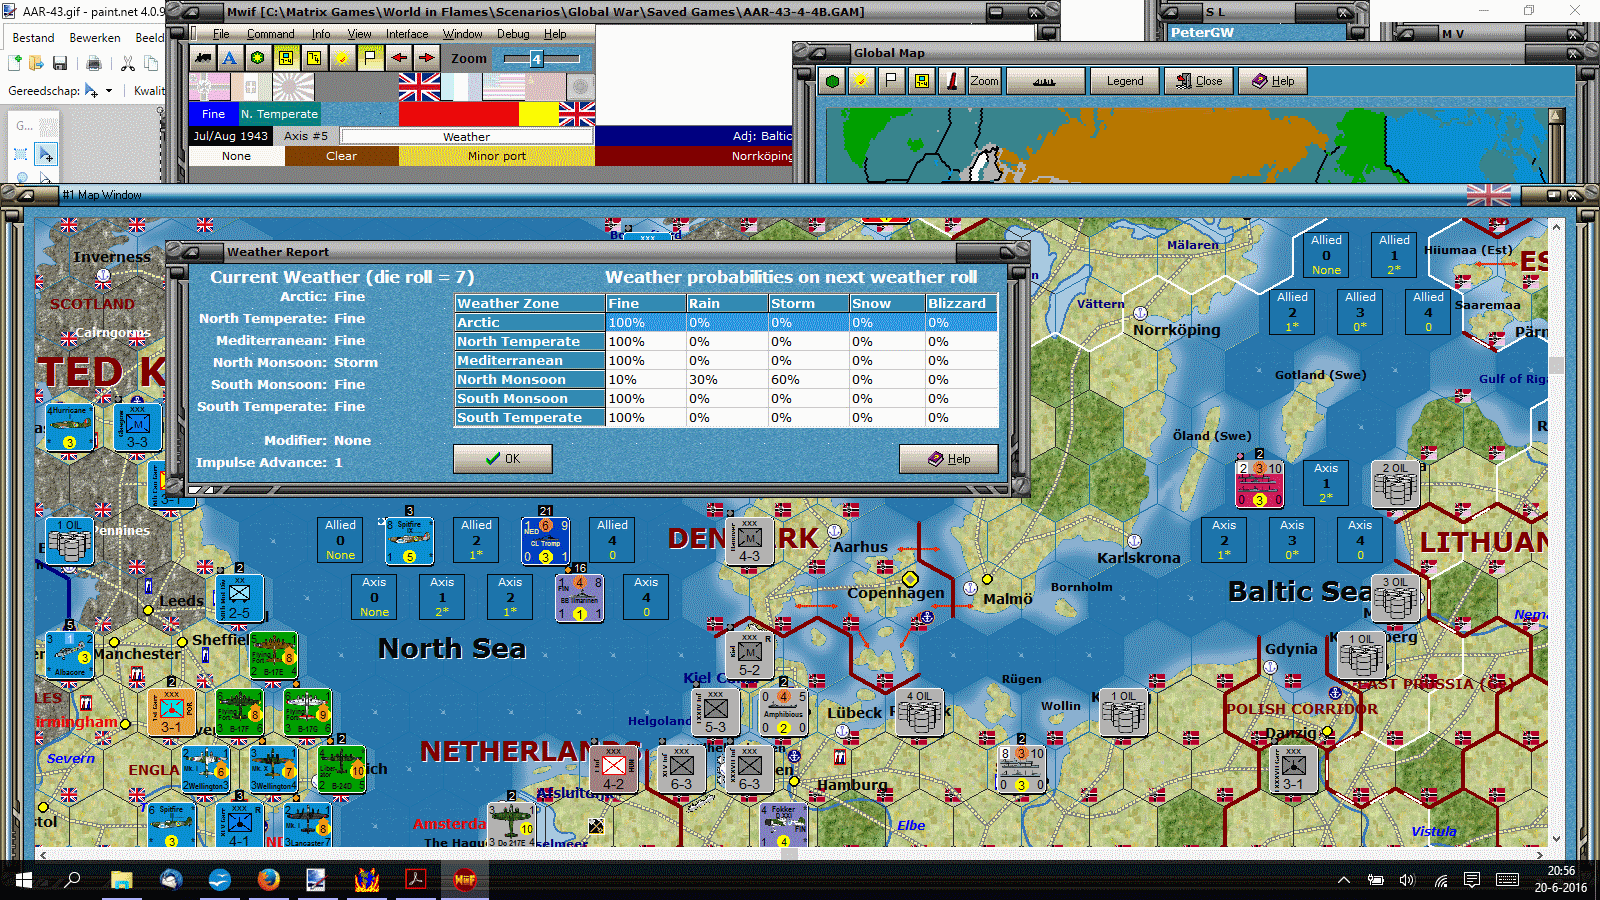Open the Command menu
The height and width of the screenshot is (900, 1600).
[270, 34]
